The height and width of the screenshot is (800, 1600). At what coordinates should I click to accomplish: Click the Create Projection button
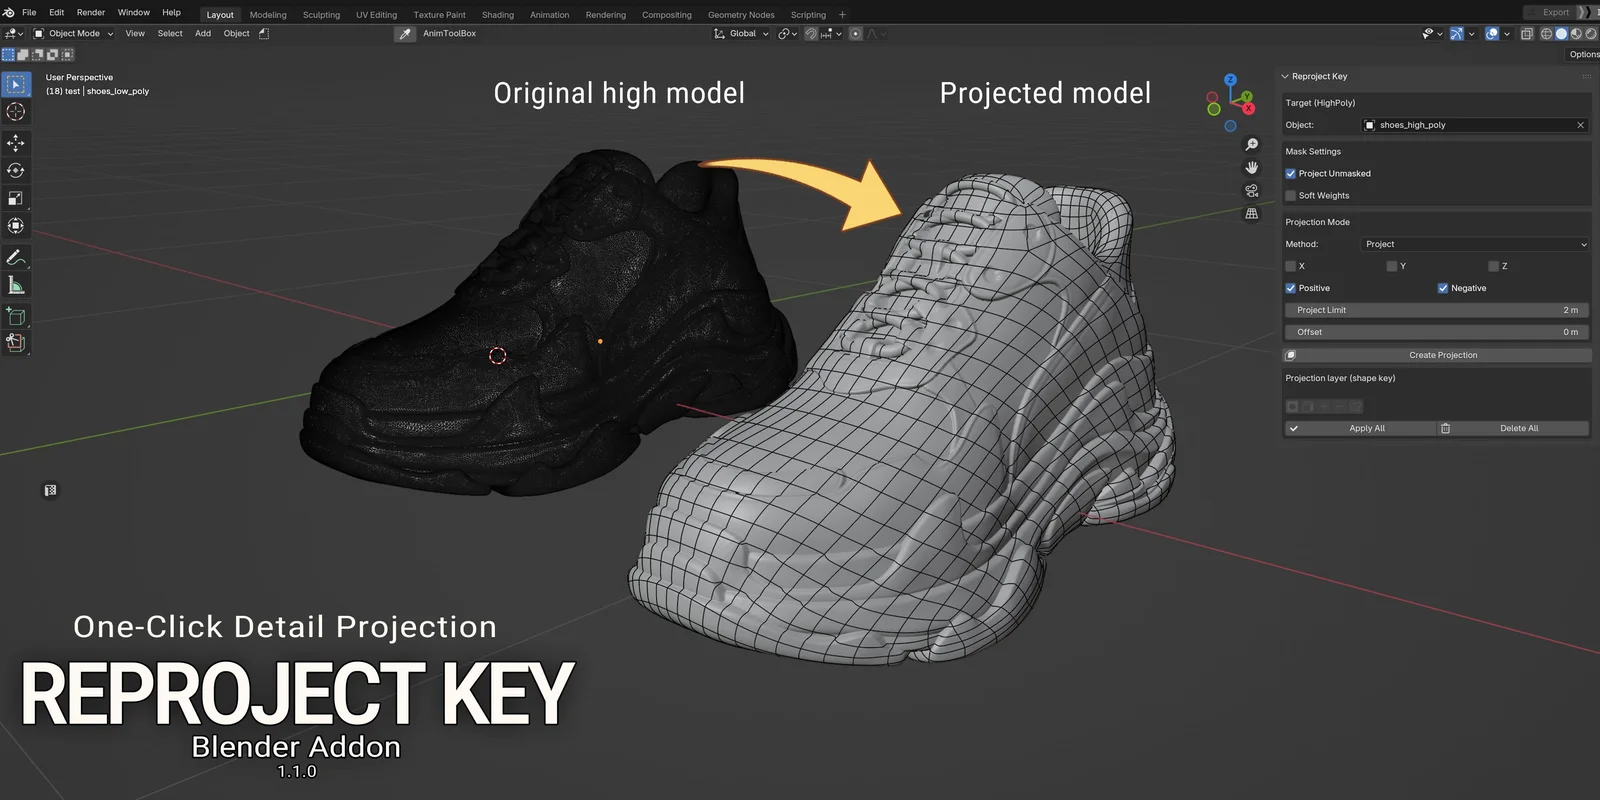[x=1437, y=355]
